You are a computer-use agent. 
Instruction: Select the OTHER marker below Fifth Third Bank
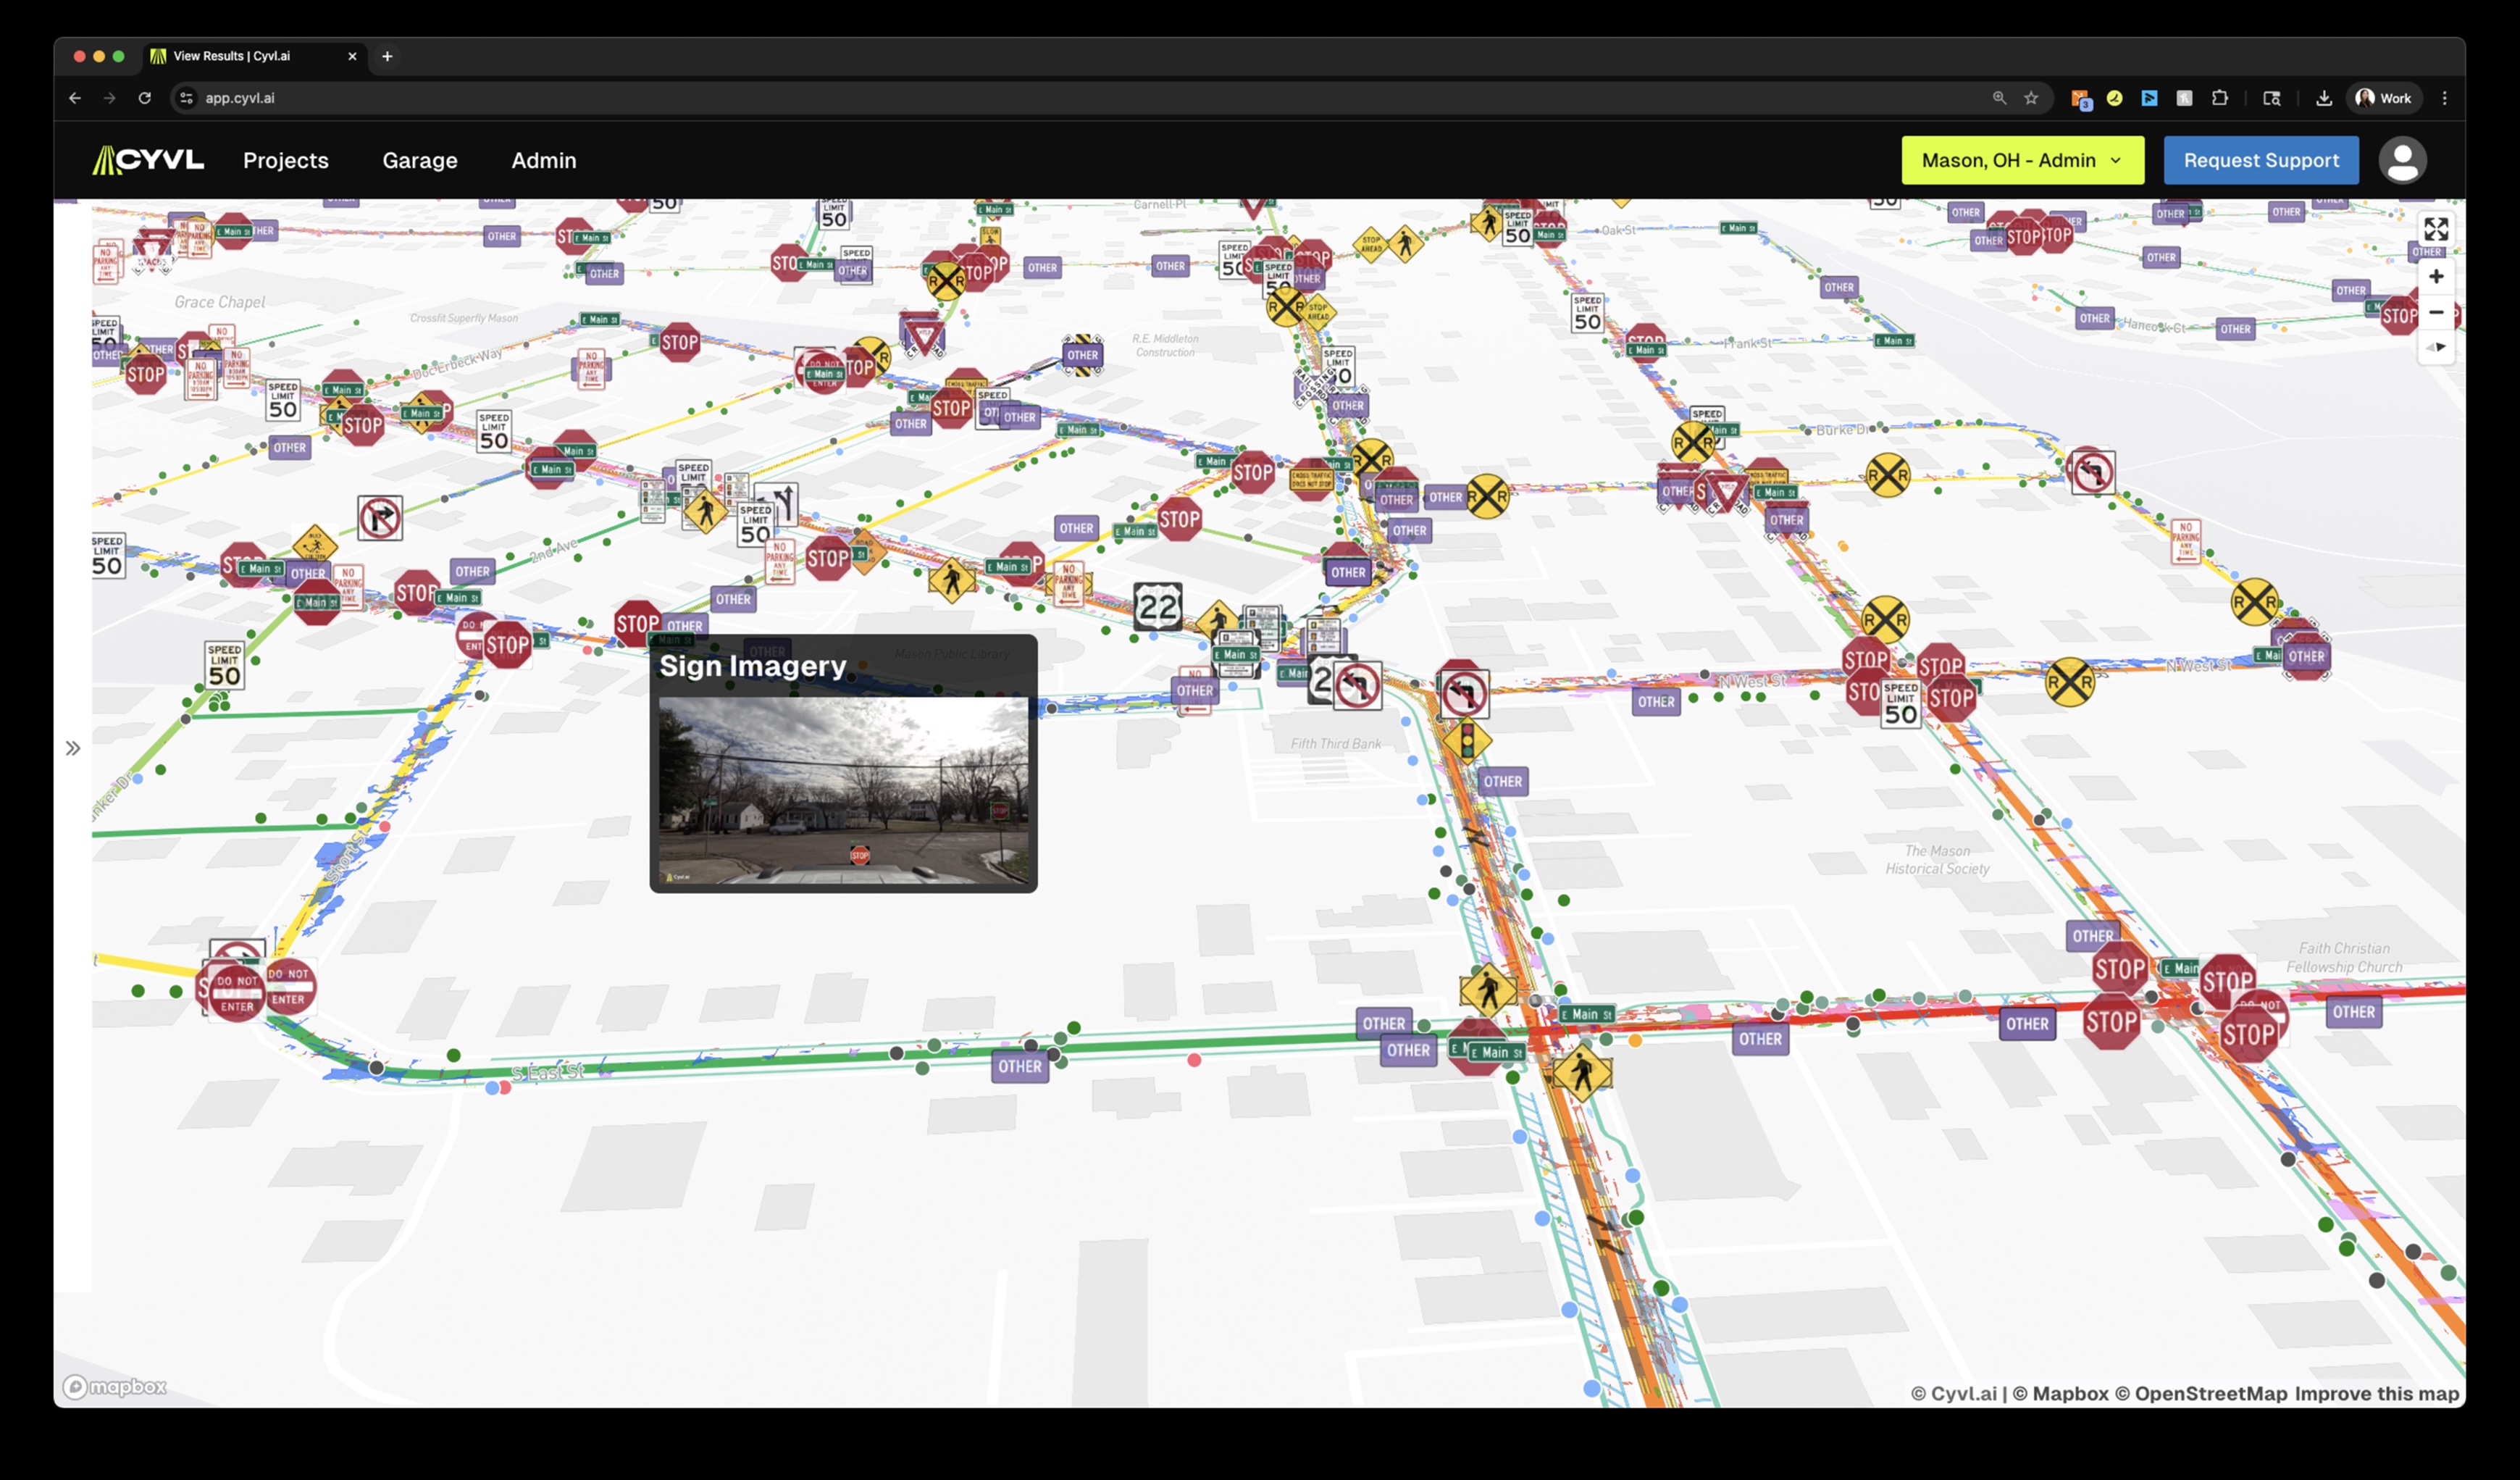click(x=1502, y=781)
